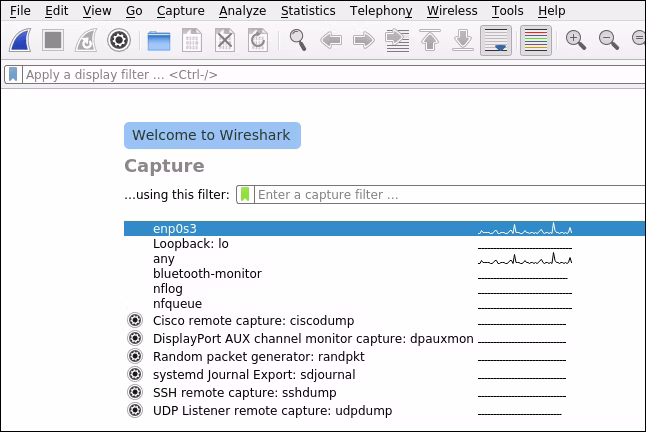Screen dimensions: 646x432
Task: Toggle packet list colorization
Action: [536, 40]
